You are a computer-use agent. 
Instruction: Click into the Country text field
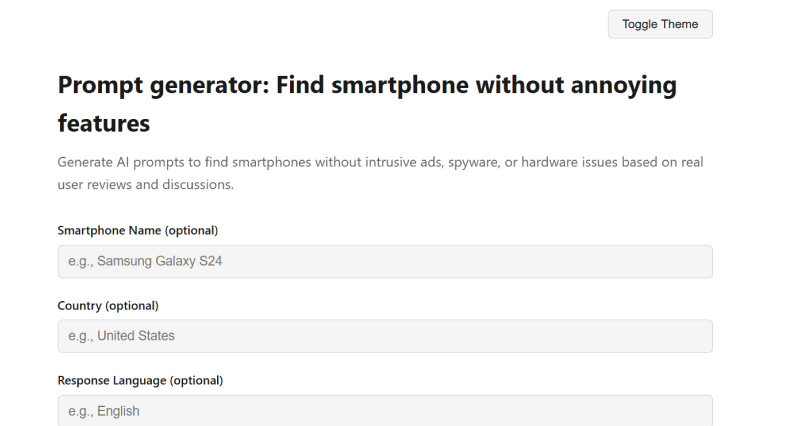(385, 336)
